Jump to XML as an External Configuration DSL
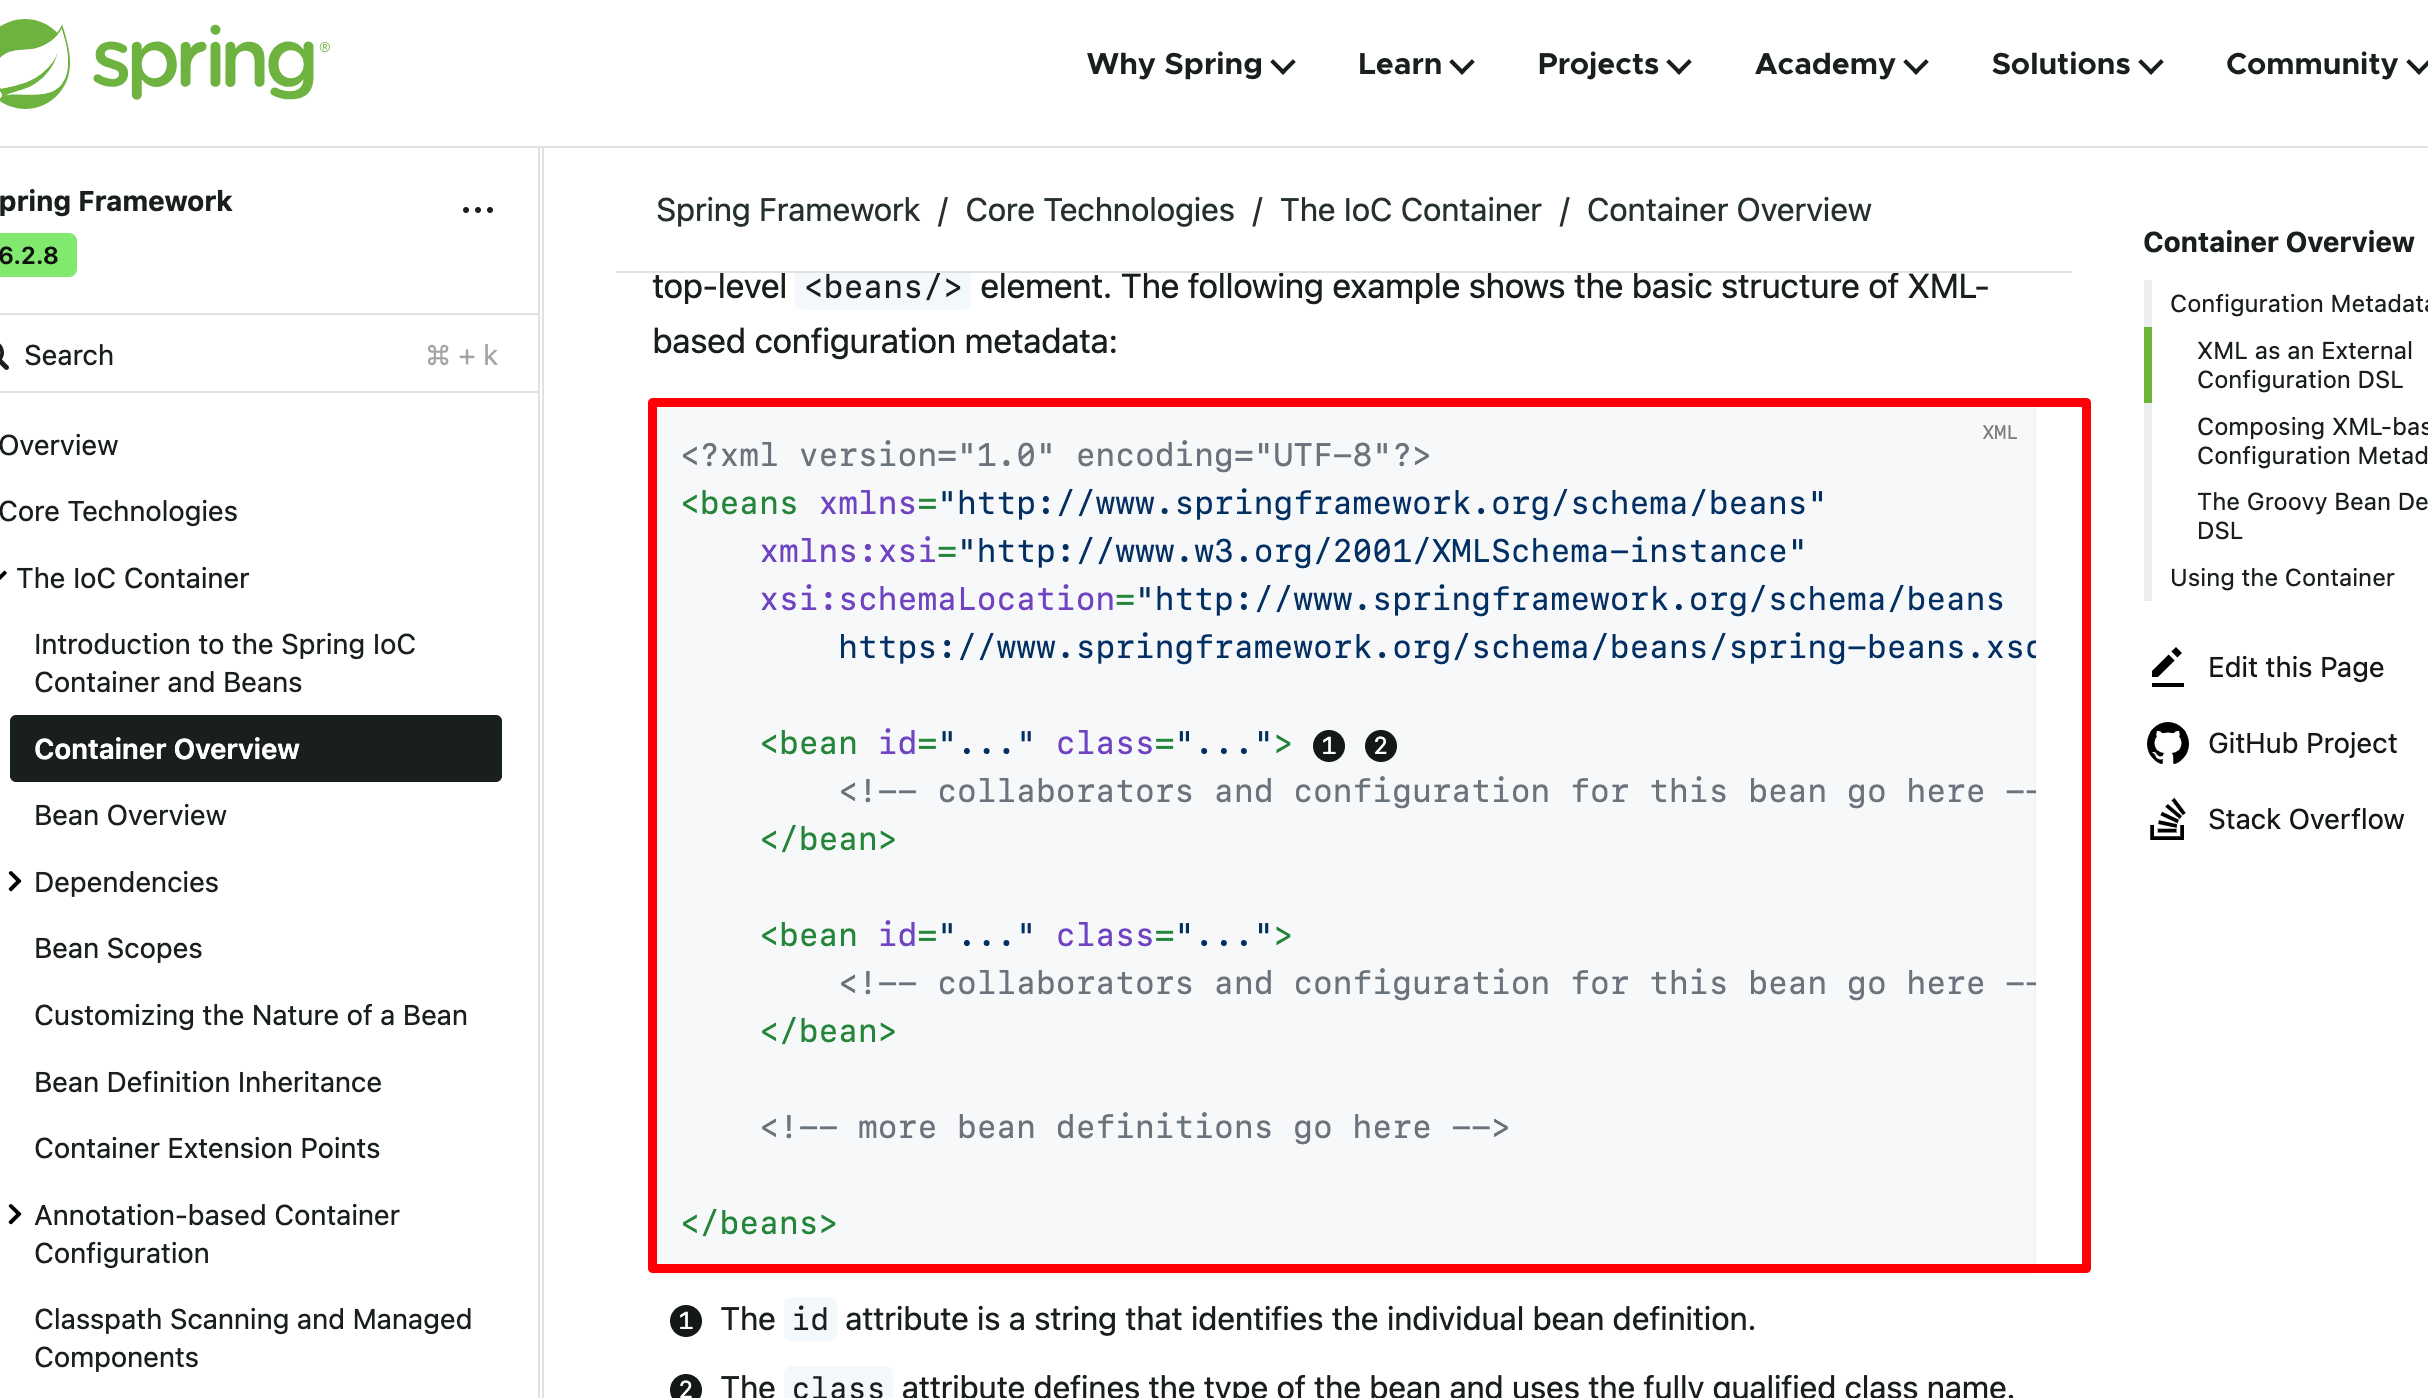Viewport: 2428px width, 1398px height. pos(2305,365)
